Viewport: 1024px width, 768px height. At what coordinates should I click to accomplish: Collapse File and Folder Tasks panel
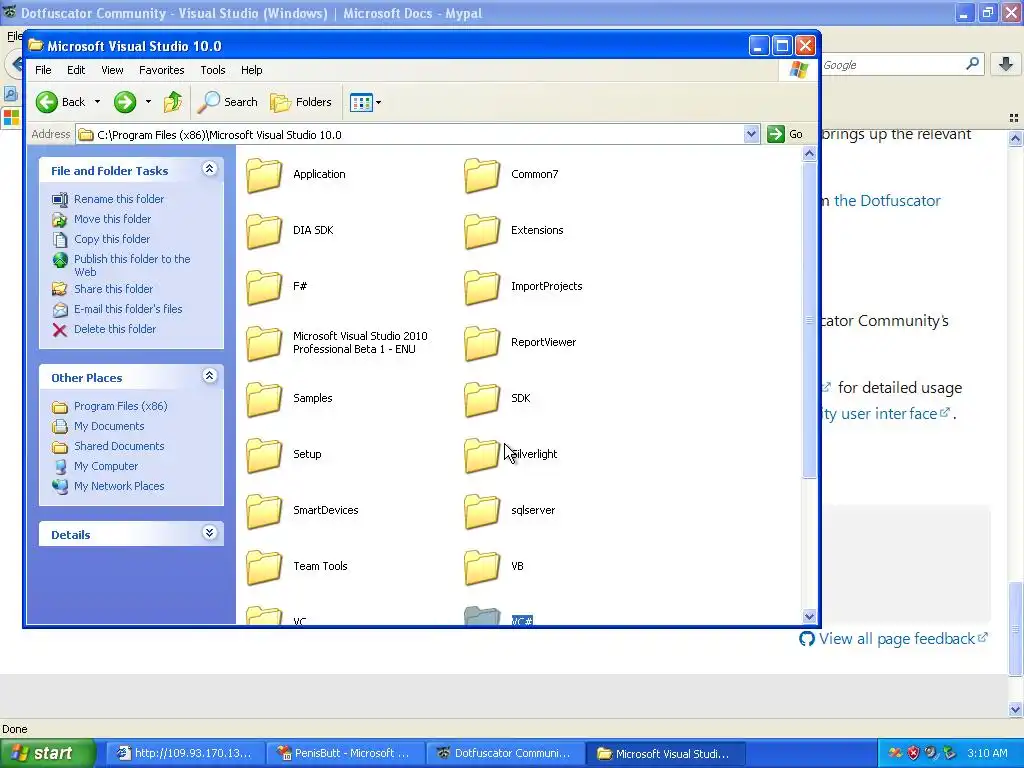pos(209,169)
